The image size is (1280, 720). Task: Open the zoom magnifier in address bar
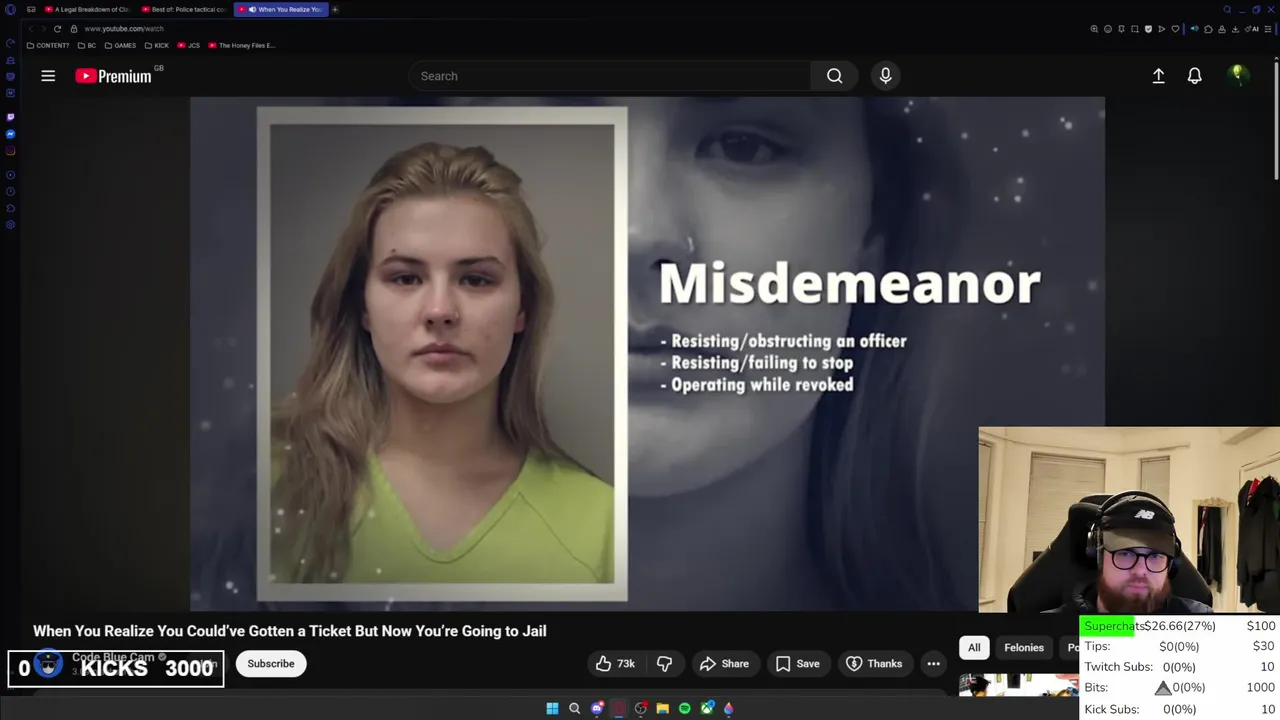[1094, 29]
